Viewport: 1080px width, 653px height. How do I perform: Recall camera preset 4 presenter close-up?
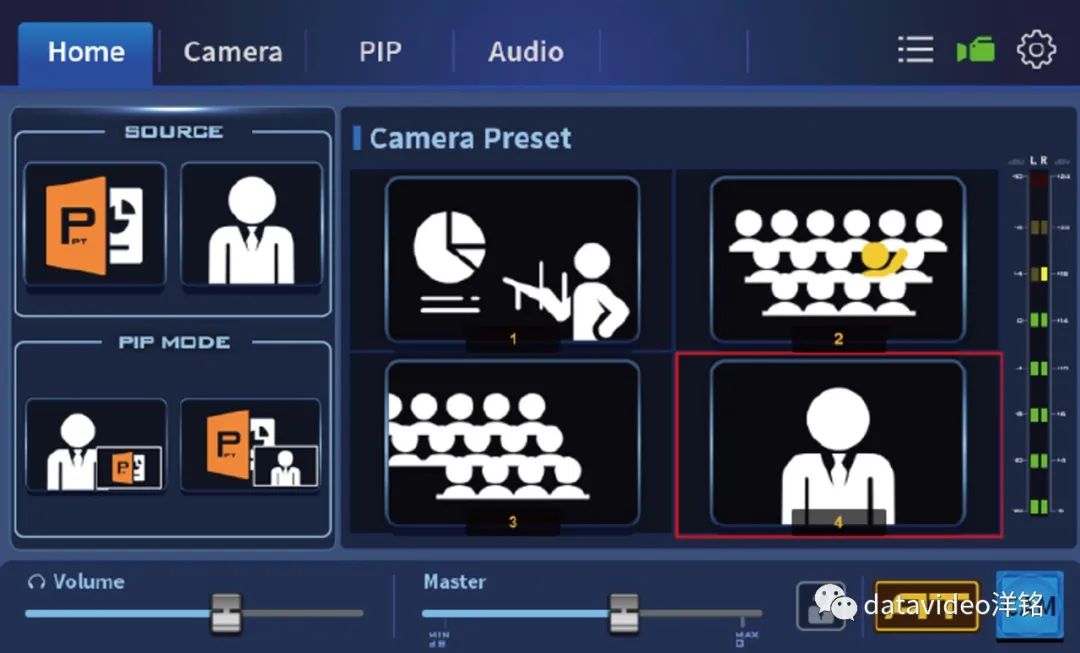(x=837, y=442)
